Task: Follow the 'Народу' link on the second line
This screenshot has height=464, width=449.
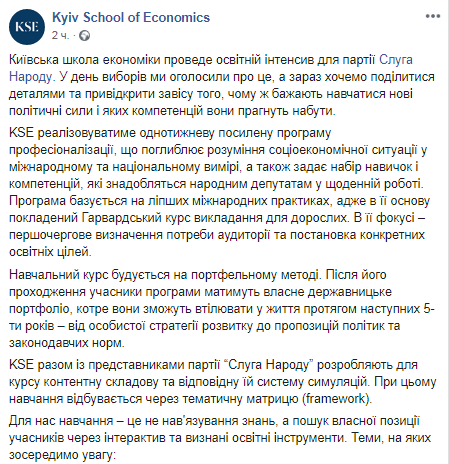Action: click(x=30, y=77)
